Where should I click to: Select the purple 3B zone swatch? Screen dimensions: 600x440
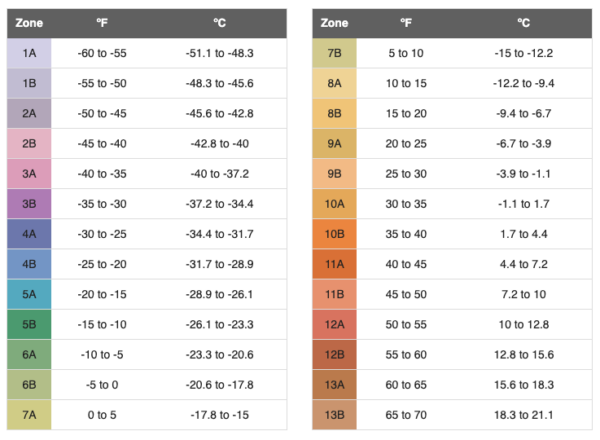coord(29,204)
